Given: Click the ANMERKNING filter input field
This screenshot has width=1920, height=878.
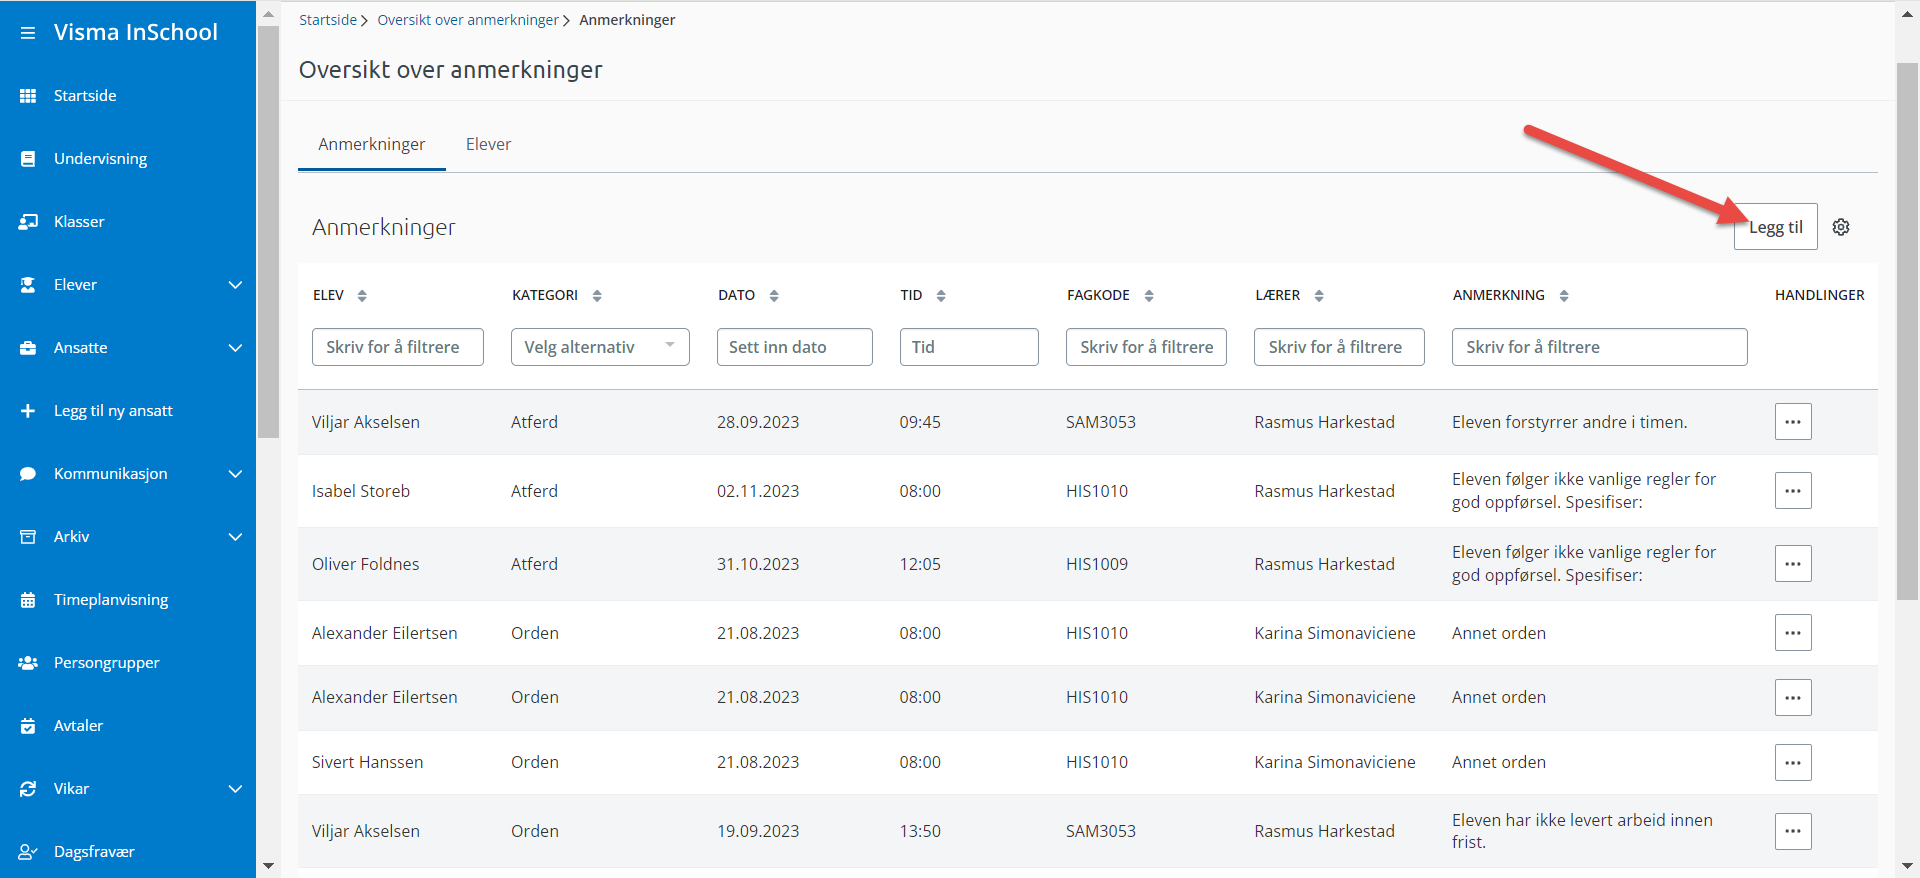Looking at the screenshot, I should click(x=1600, y=347).
